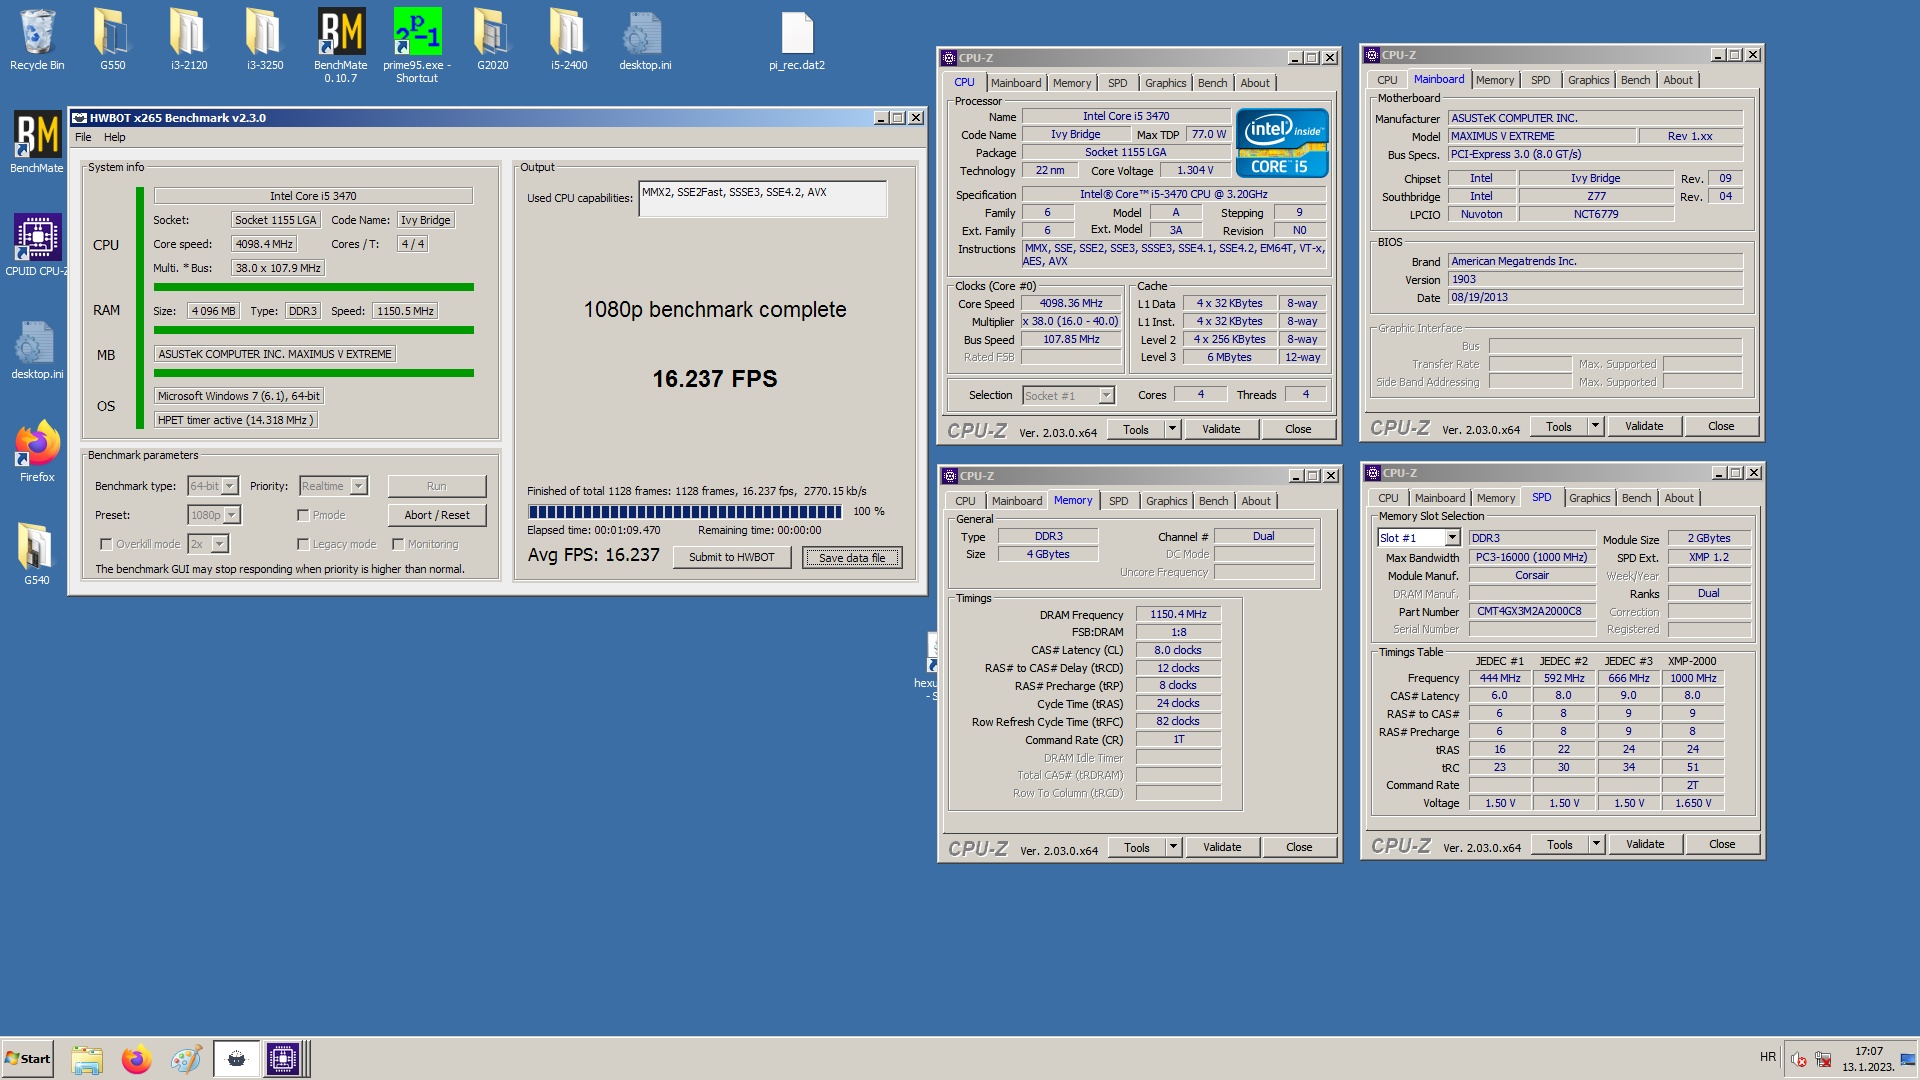Click the Run benchmark button
The image size is (1920, 1080).
[x=437, y=486]
